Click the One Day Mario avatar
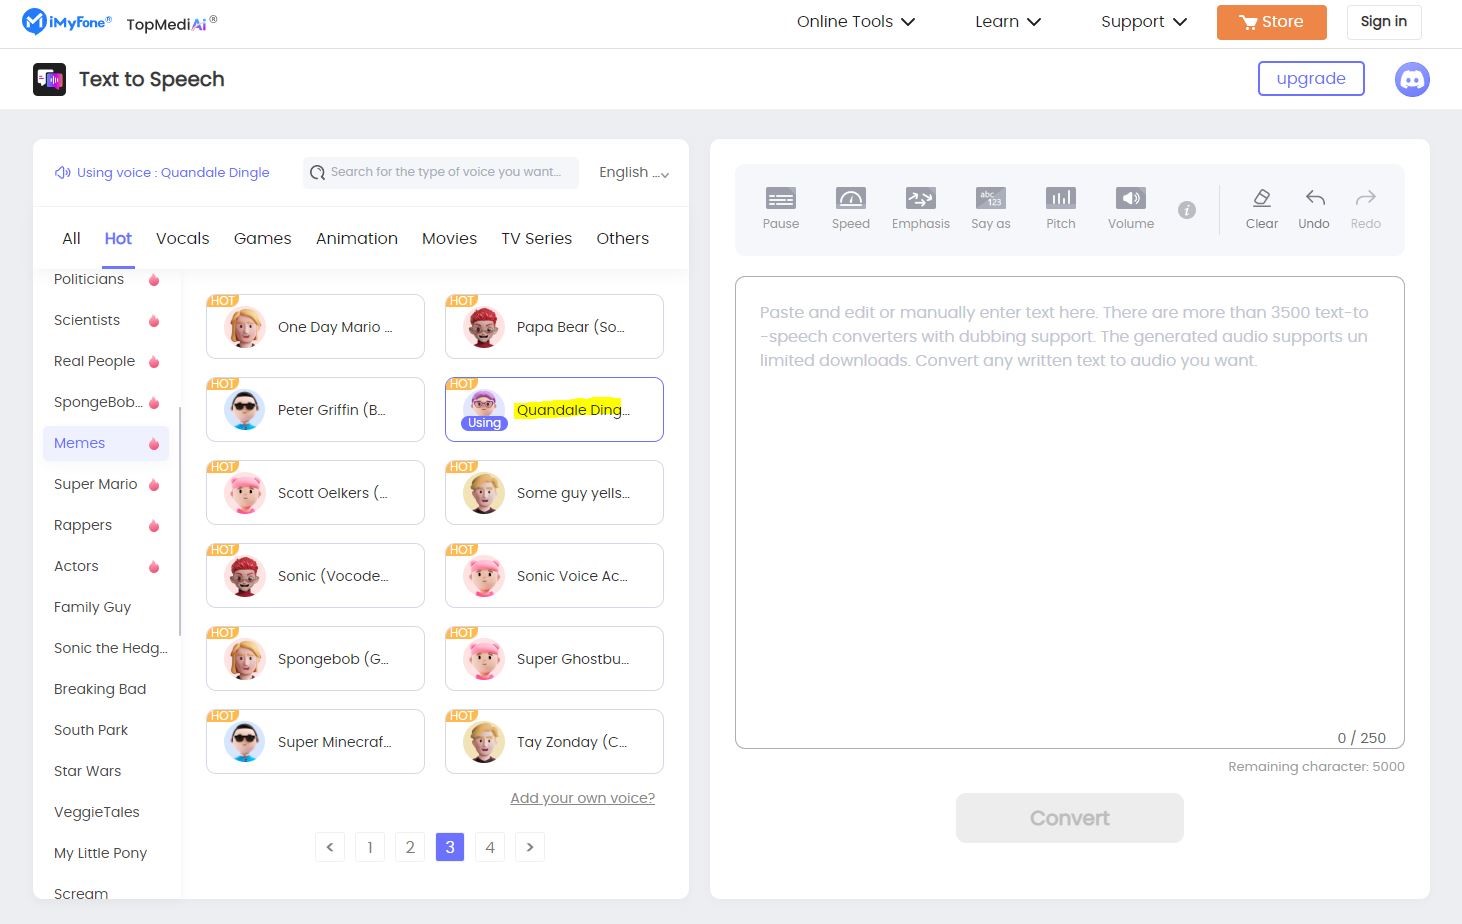The image size is (1462, 924). [244, 327]
